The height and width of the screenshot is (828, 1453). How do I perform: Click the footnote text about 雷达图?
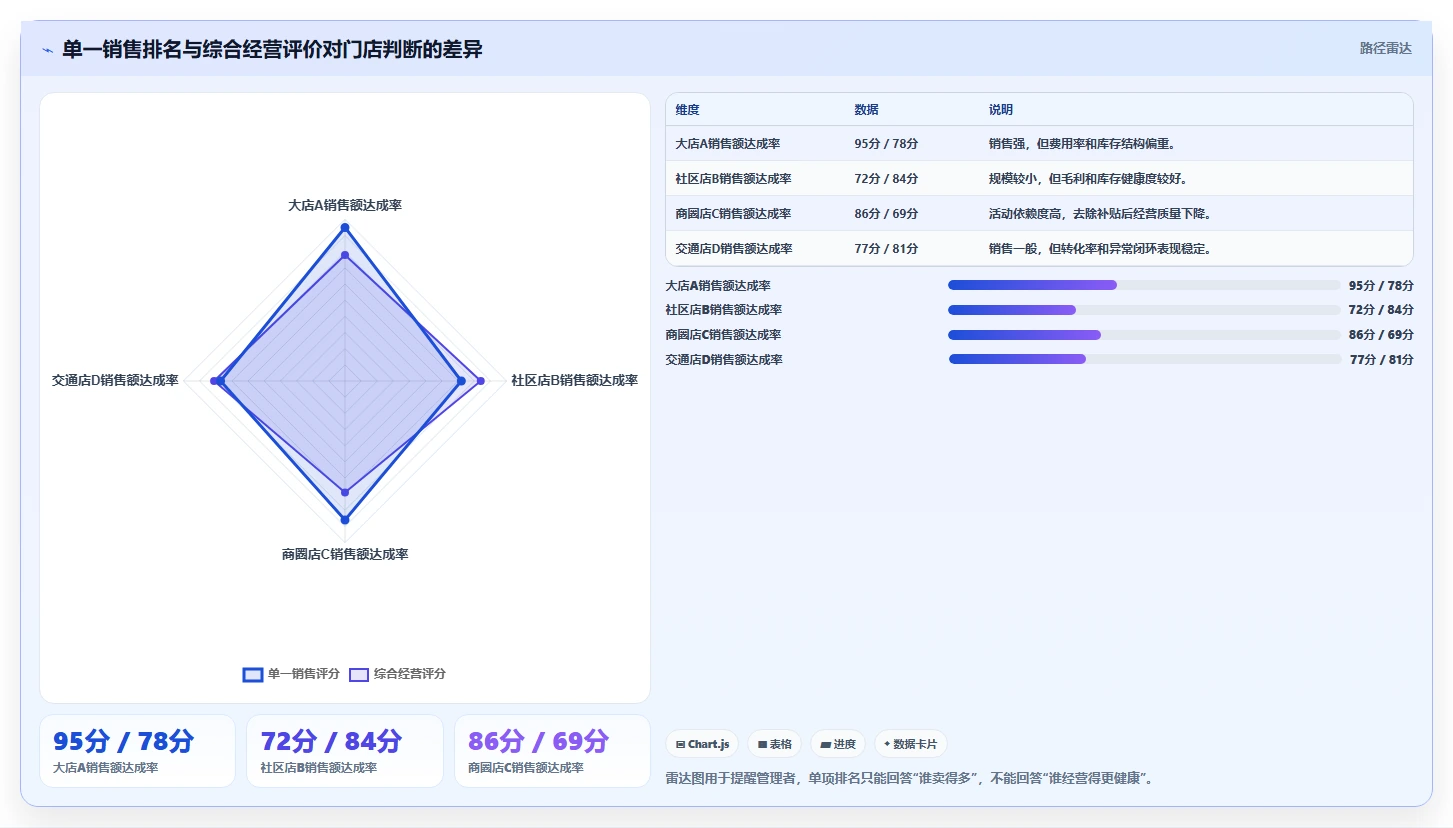coord(910,778)
